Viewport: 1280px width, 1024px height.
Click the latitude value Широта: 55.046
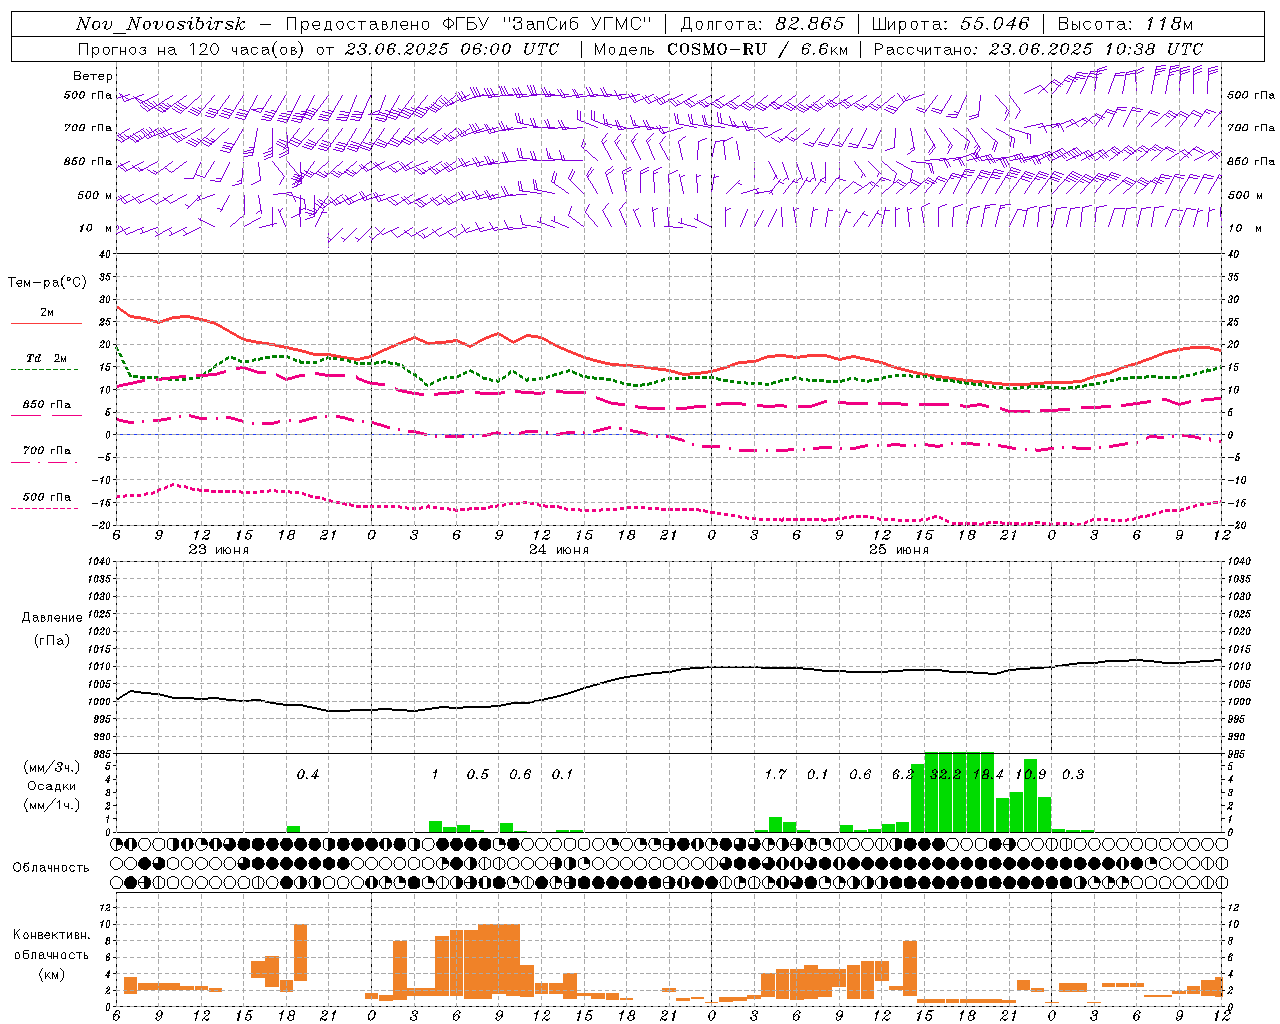pyautogui.click(x=951, y=24)
